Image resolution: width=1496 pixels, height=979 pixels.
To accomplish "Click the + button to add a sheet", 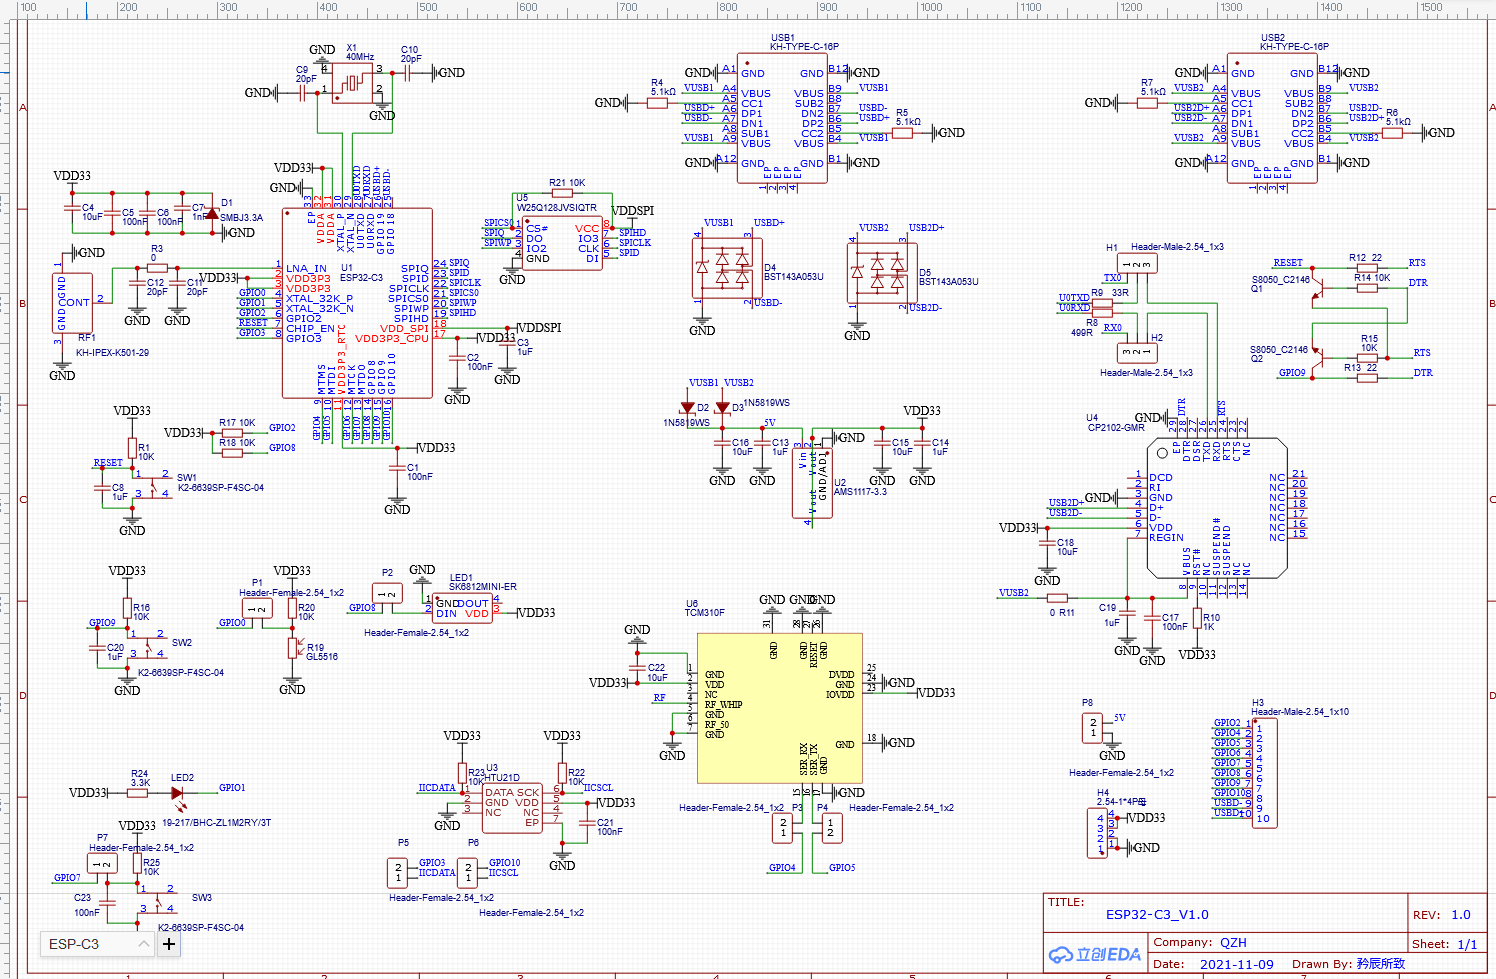I will pyautogui.click(x=168, y=943).
